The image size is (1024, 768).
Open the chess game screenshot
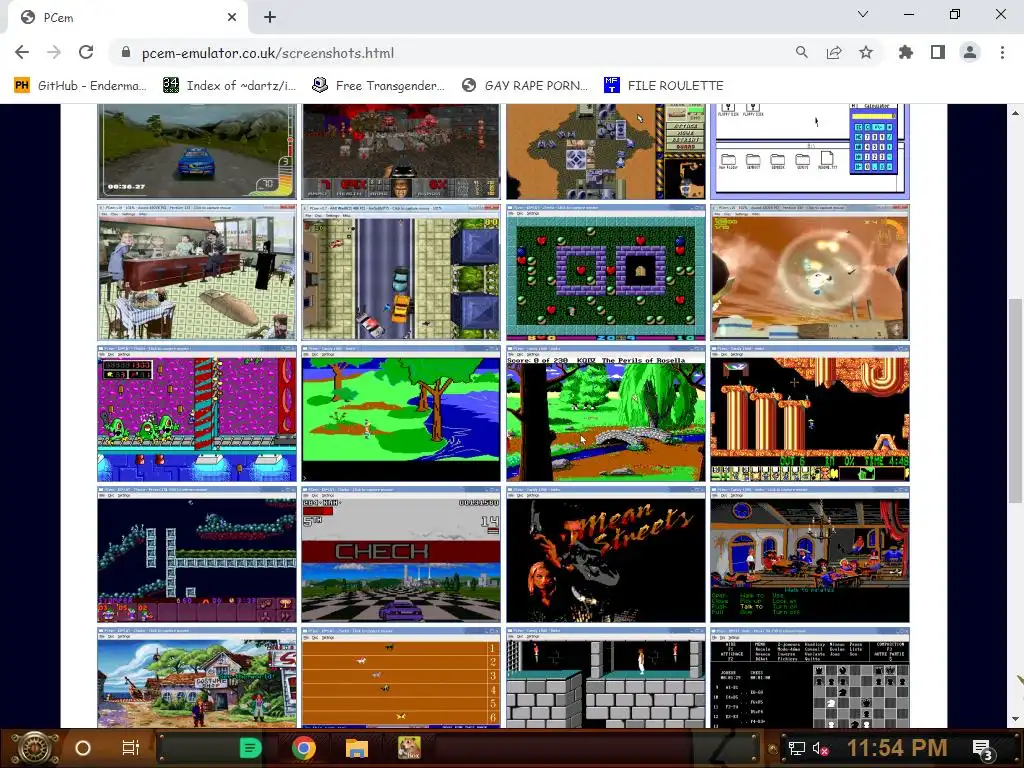[x=810, y=678]
